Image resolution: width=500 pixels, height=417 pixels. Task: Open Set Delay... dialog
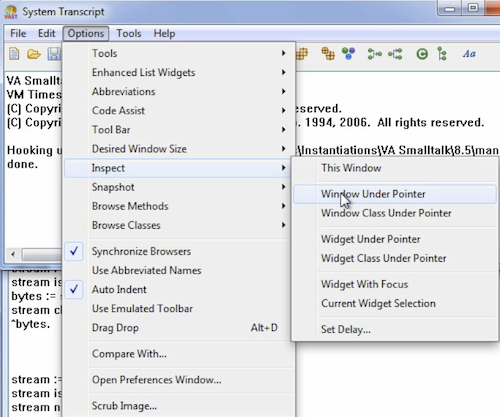(395, 329)
